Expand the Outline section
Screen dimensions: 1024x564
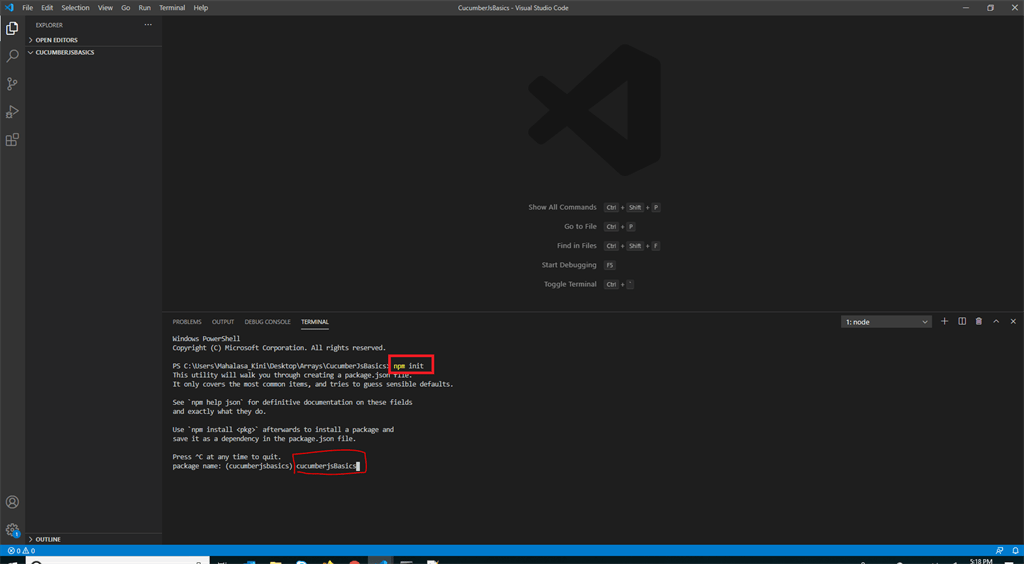click(93, 539)
